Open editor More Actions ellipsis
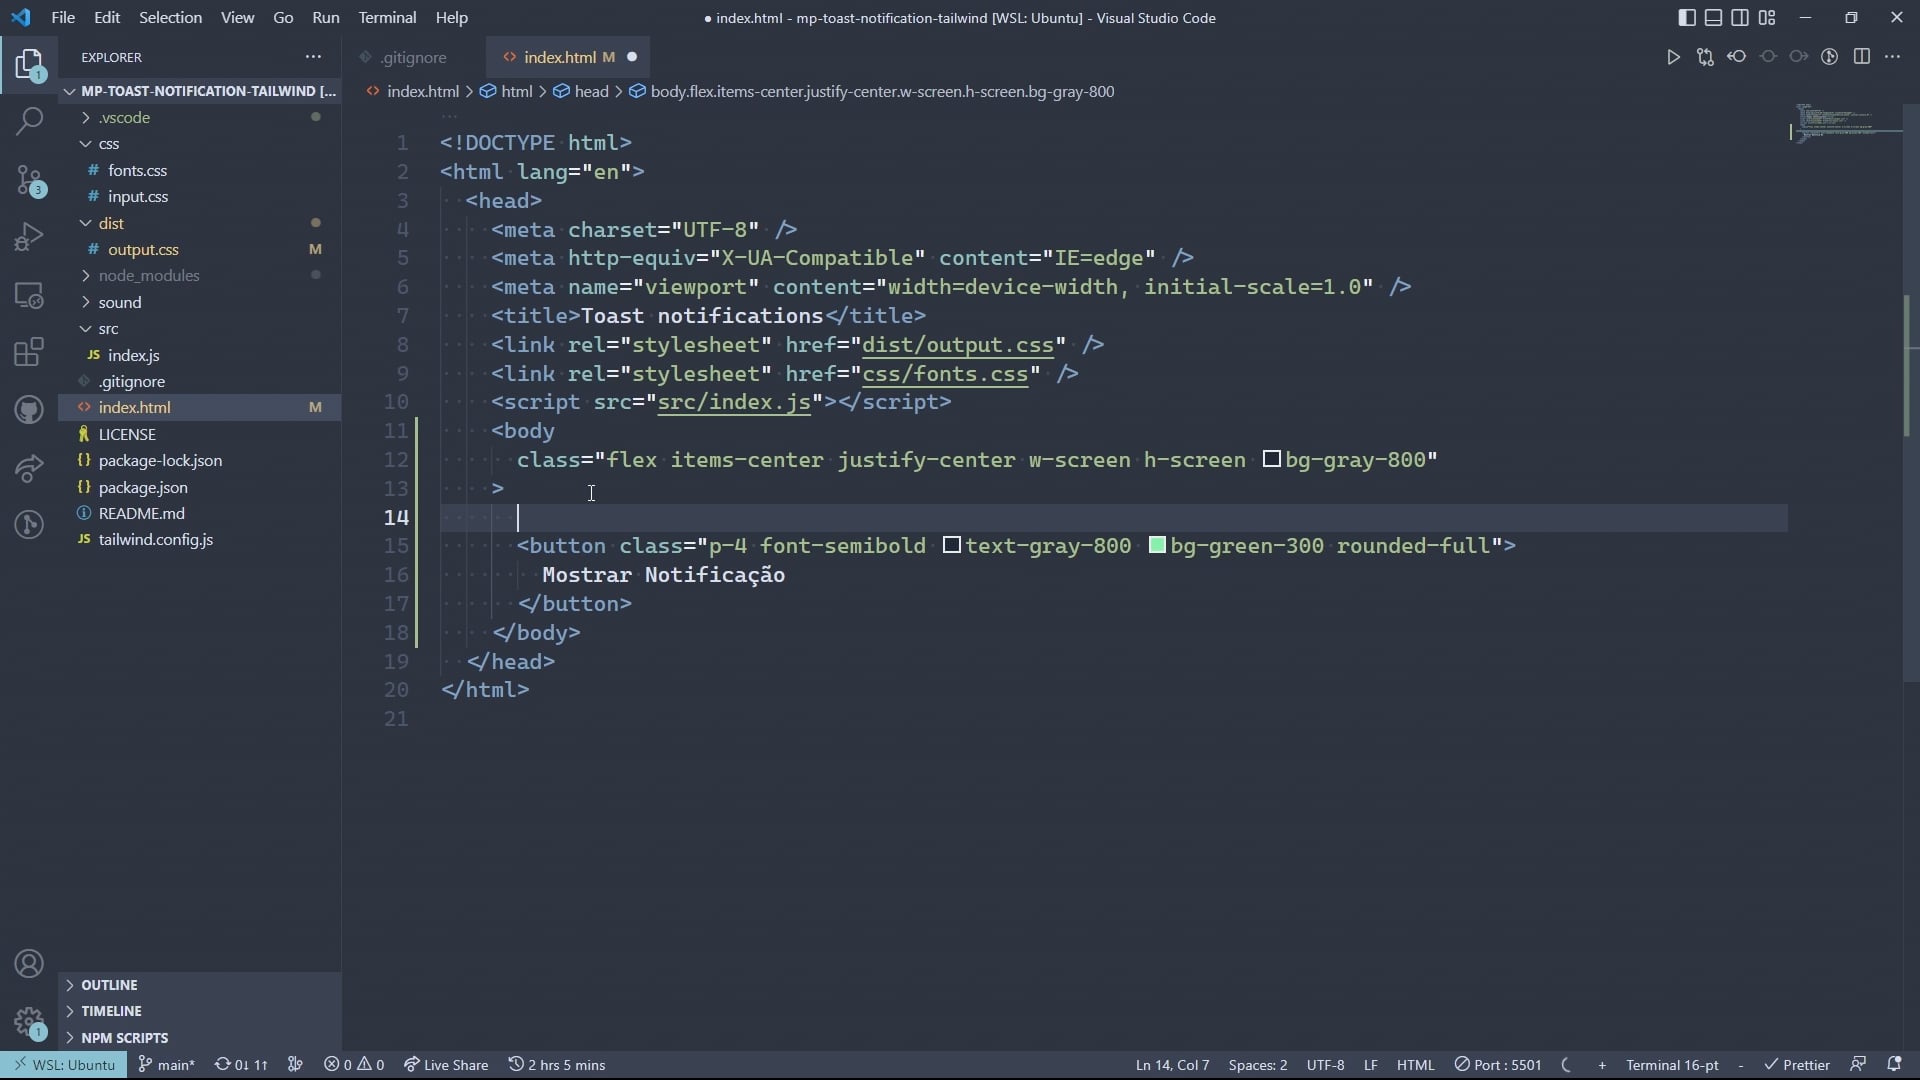The height and width of the screenshot is (1080, 1920). coord(1892,57)
